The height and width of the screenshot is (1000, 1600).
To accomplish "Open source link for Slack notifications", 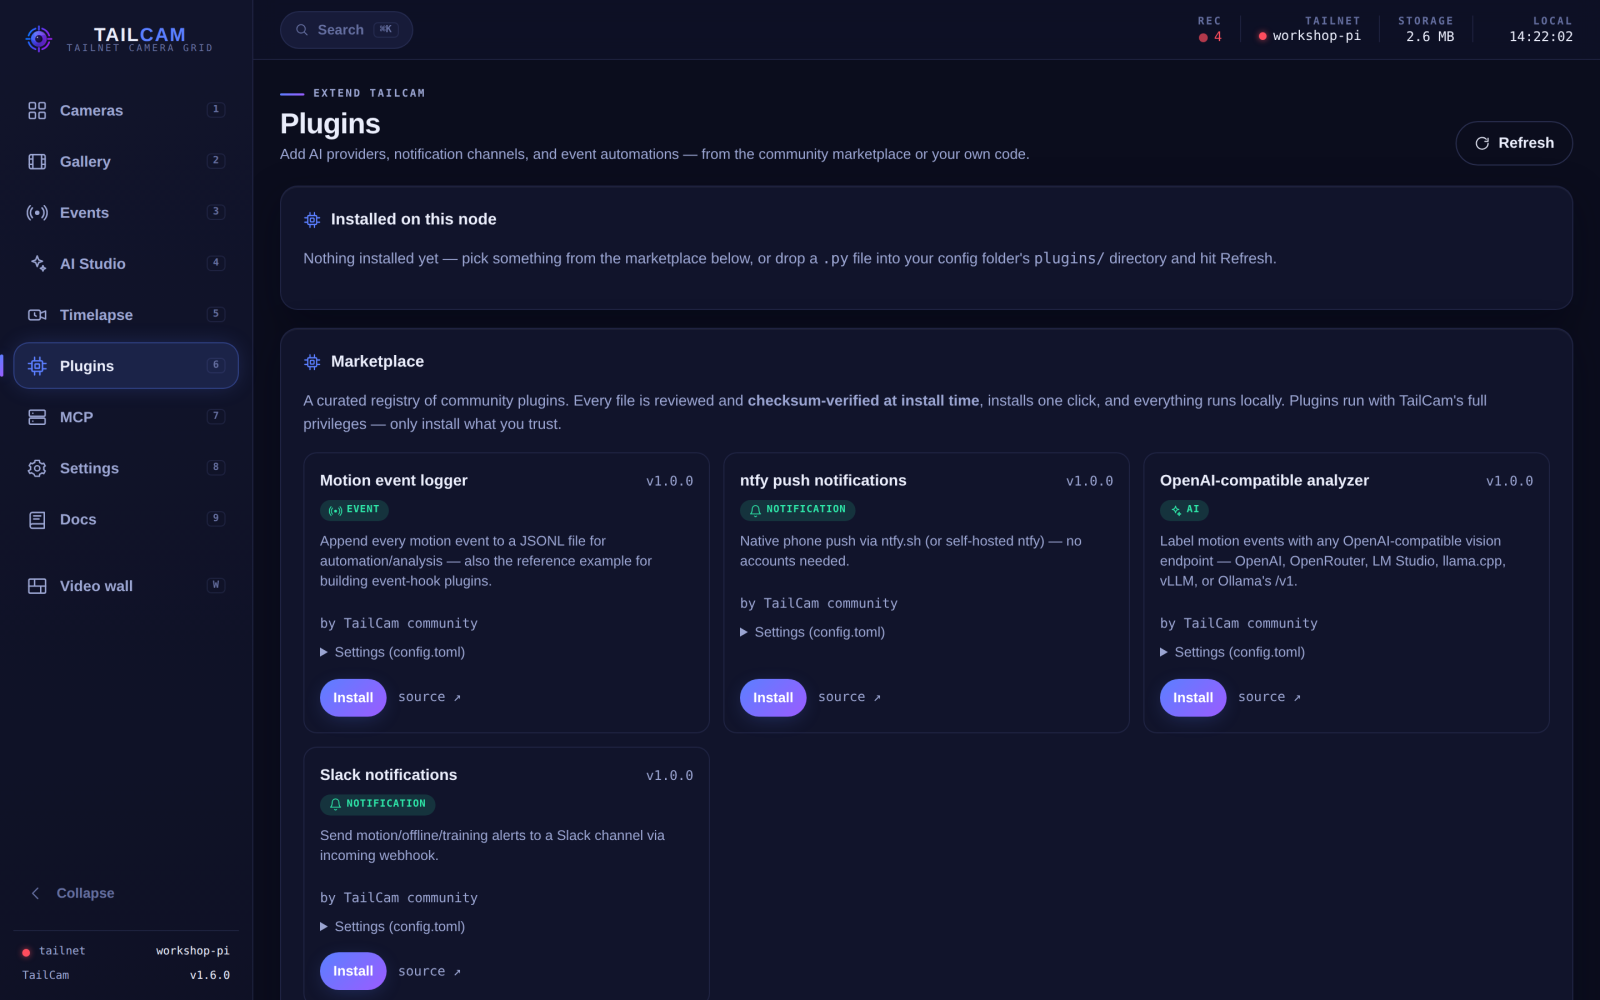I will pos(429,971).
